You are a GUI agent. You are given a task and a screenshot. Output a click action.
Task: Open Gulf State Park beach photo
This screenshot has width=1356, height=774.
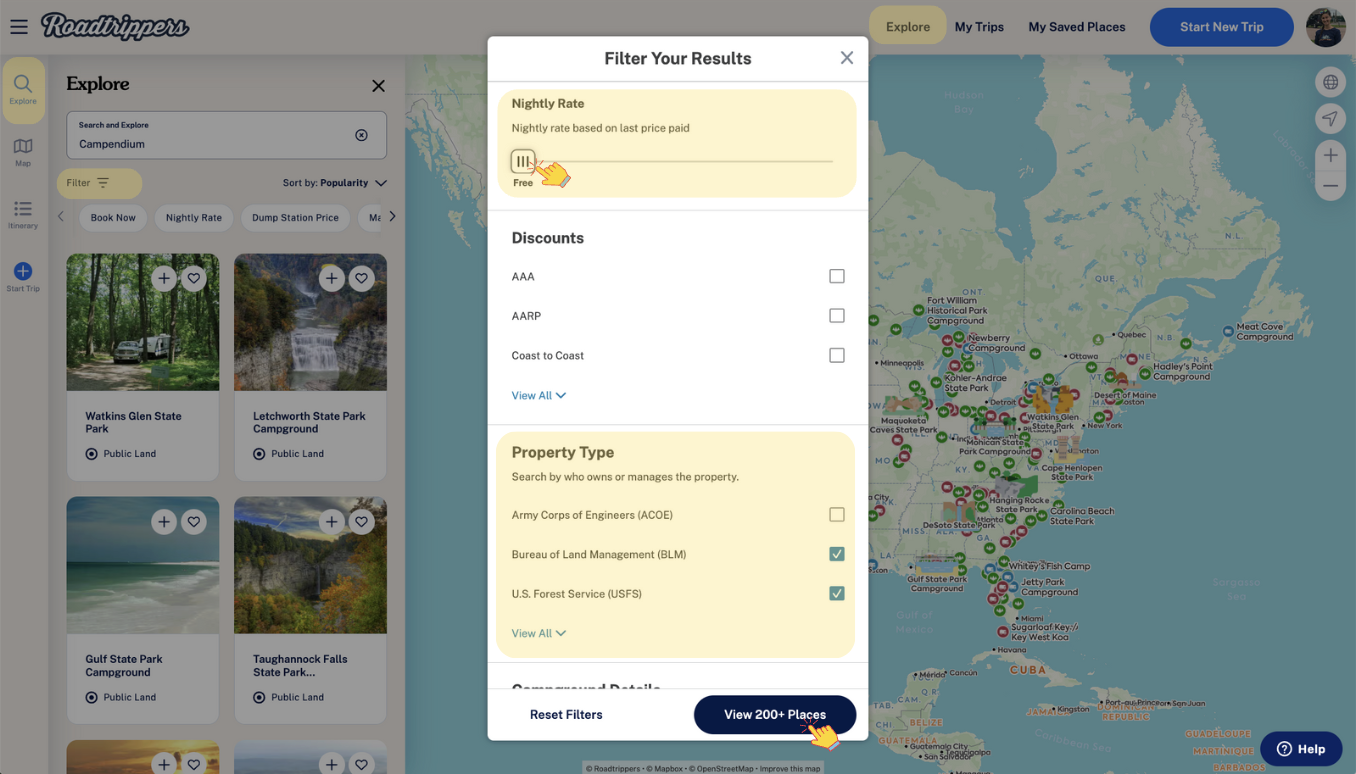[142, 566]
